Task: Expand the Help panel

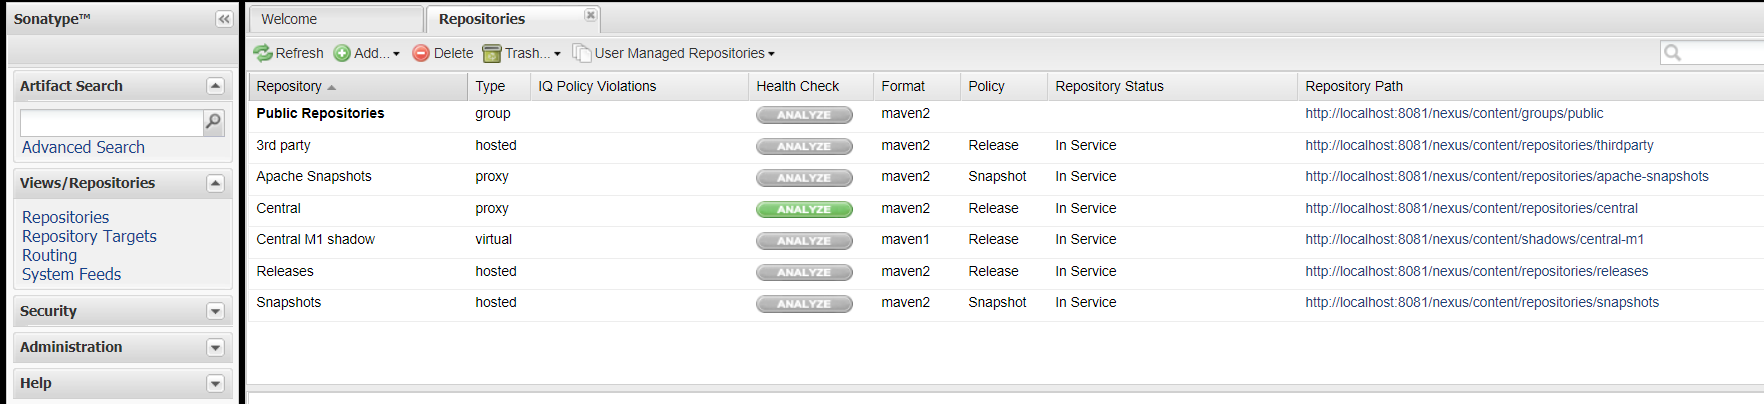Action: tap(215, 383)
